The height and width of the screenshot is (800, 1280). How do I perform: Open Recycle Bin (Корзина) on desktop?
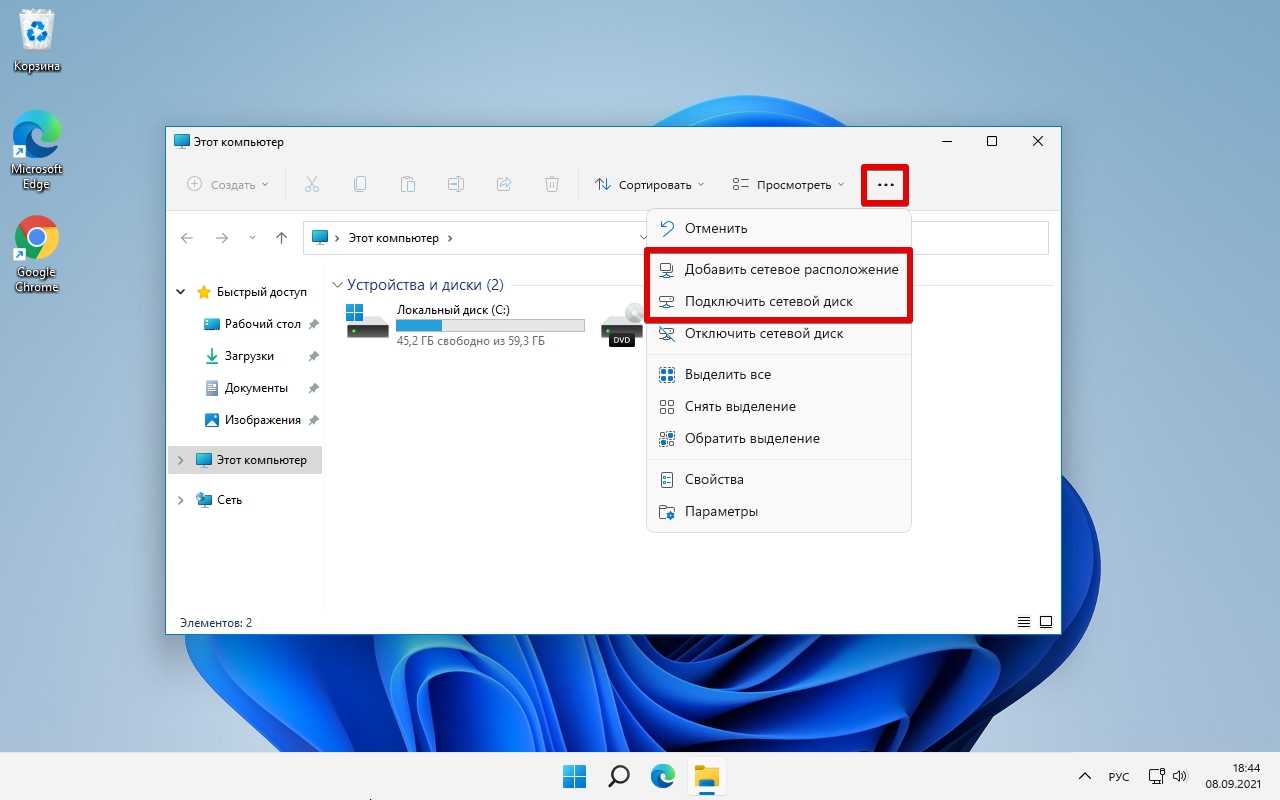point(37,41)
